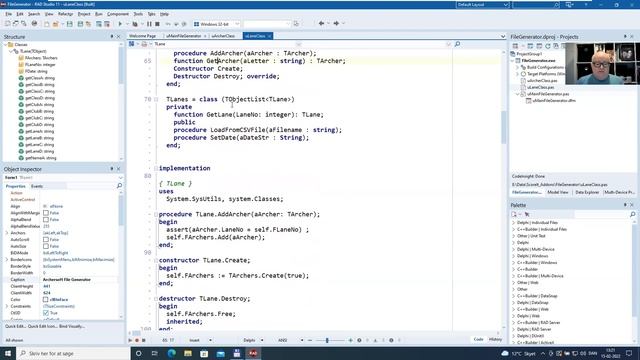Image resolution: width=640 pixels, height=360 pixels.
Task: Expand the C++Builder palette group
Action: coord(513,269)
